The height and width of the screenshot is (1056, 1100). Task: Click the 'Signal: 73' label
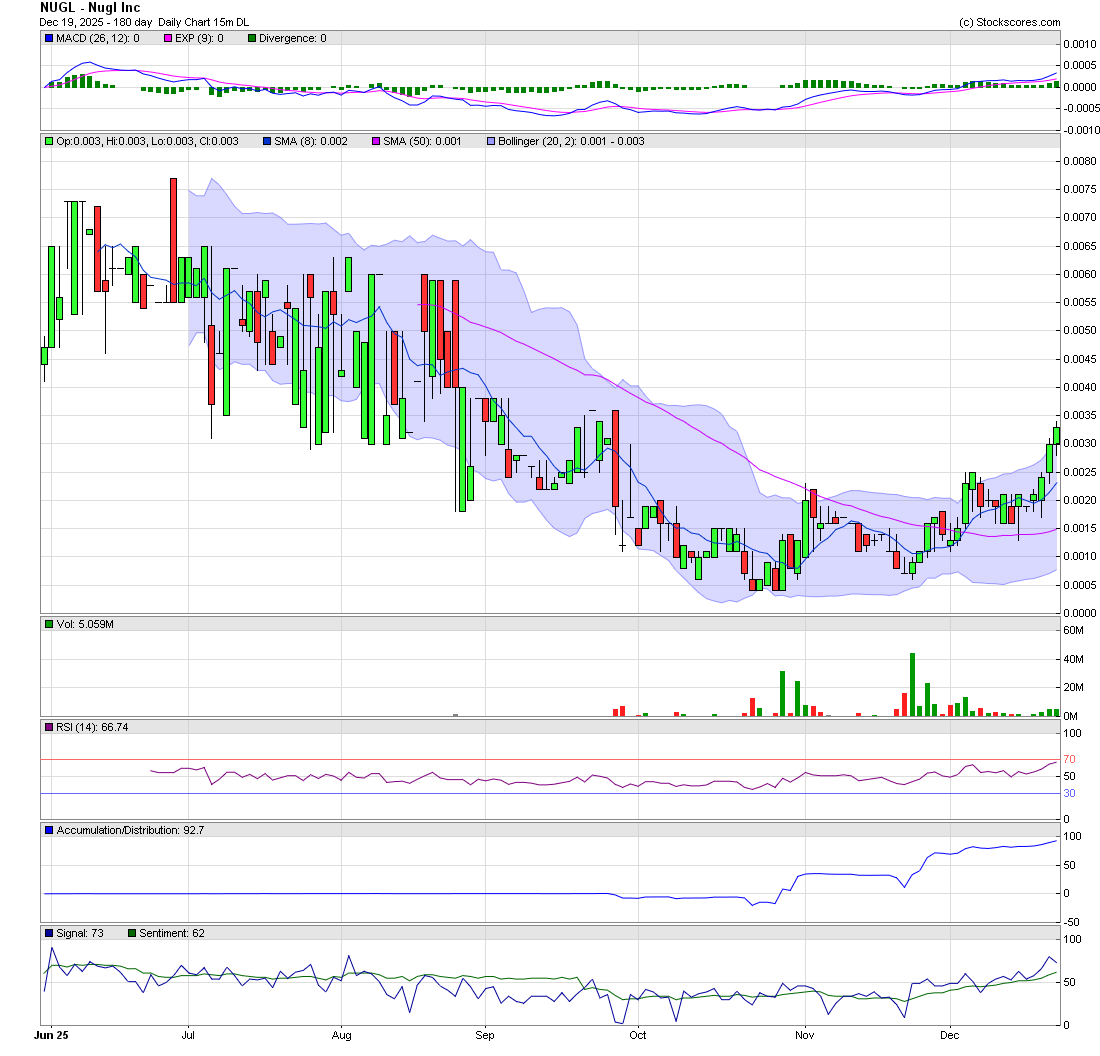[x=79, y=934]
